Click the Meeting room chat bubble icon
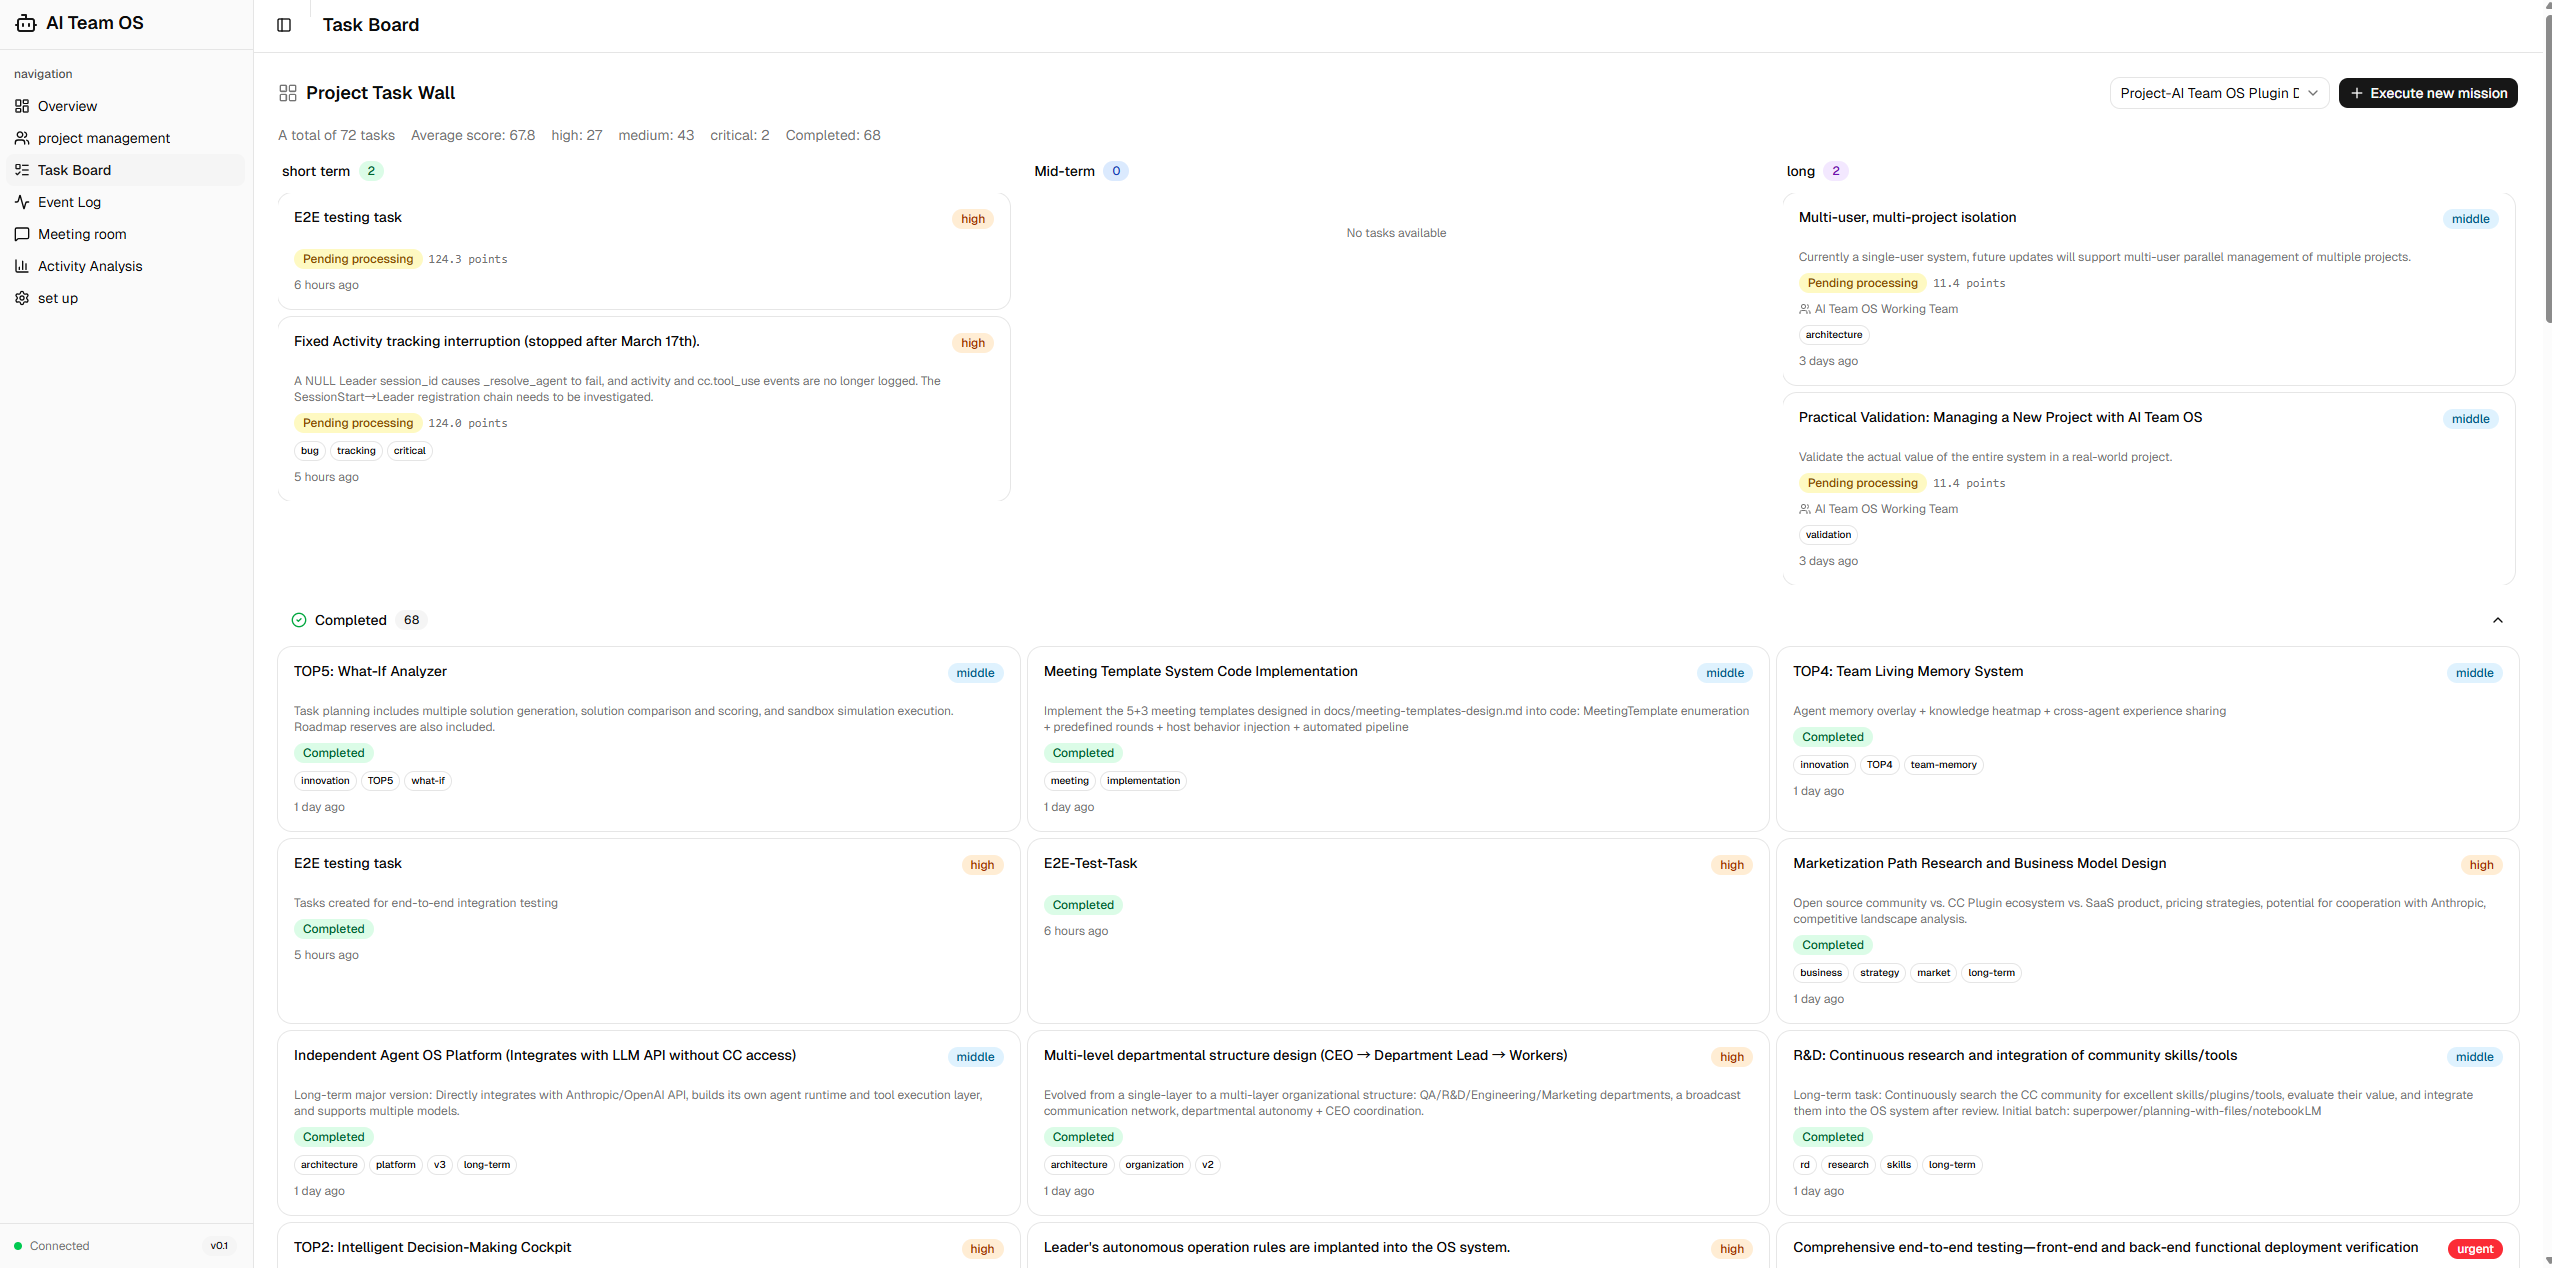 pos(22,234)
